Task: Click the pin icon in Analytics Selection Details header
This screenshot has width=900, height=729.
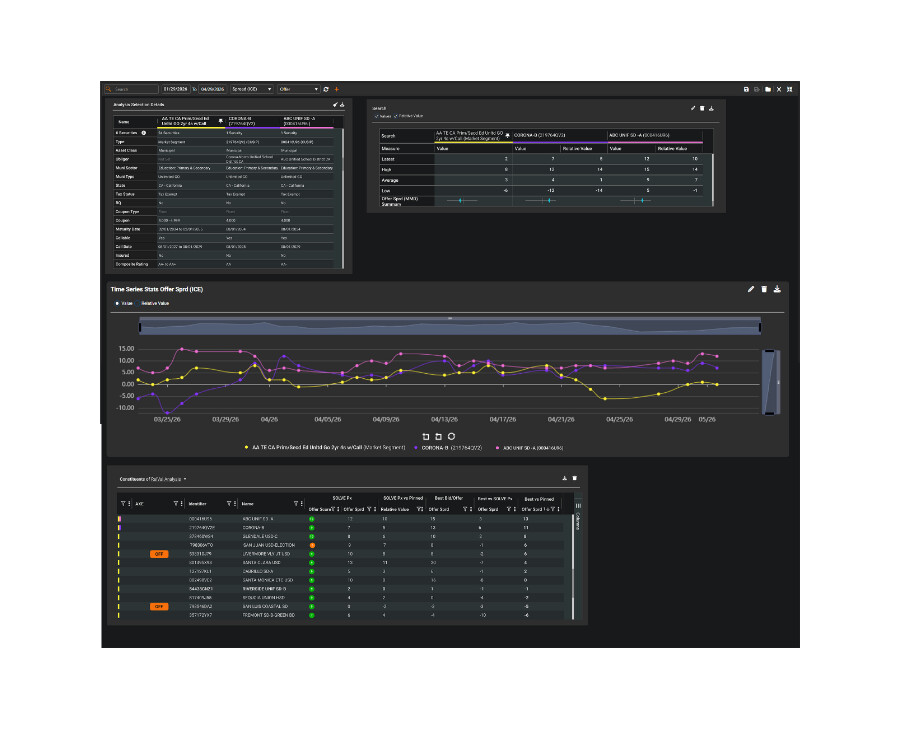Action: coord(335,104)
